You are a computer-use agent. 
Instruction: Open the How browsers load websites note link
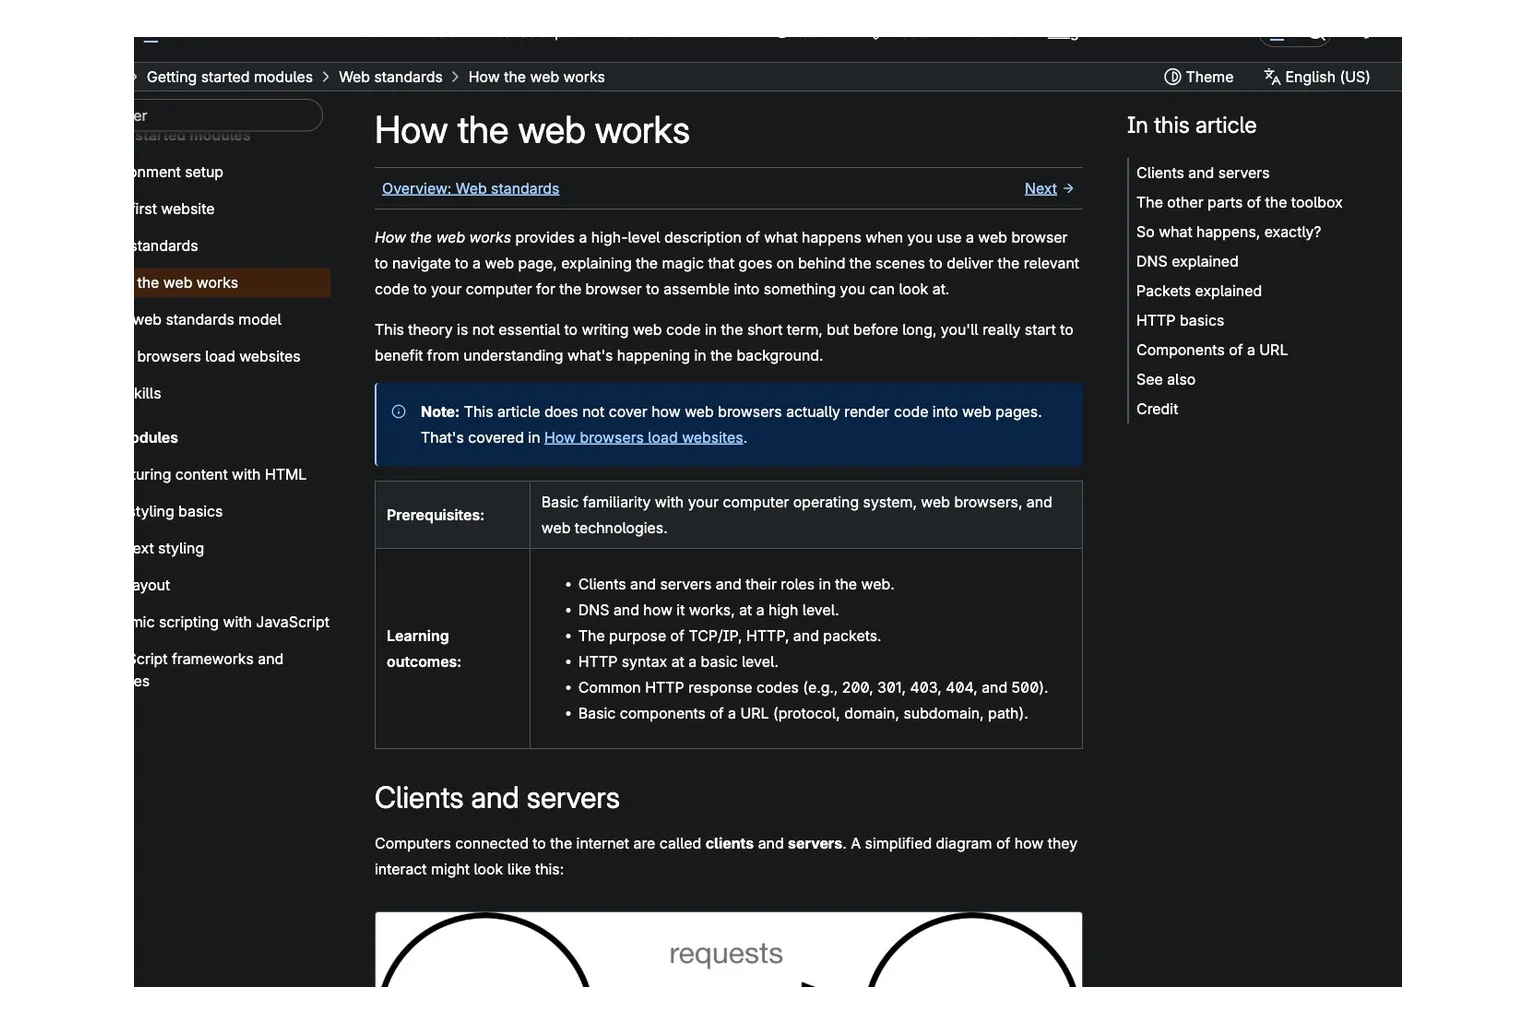coord(643,437)
